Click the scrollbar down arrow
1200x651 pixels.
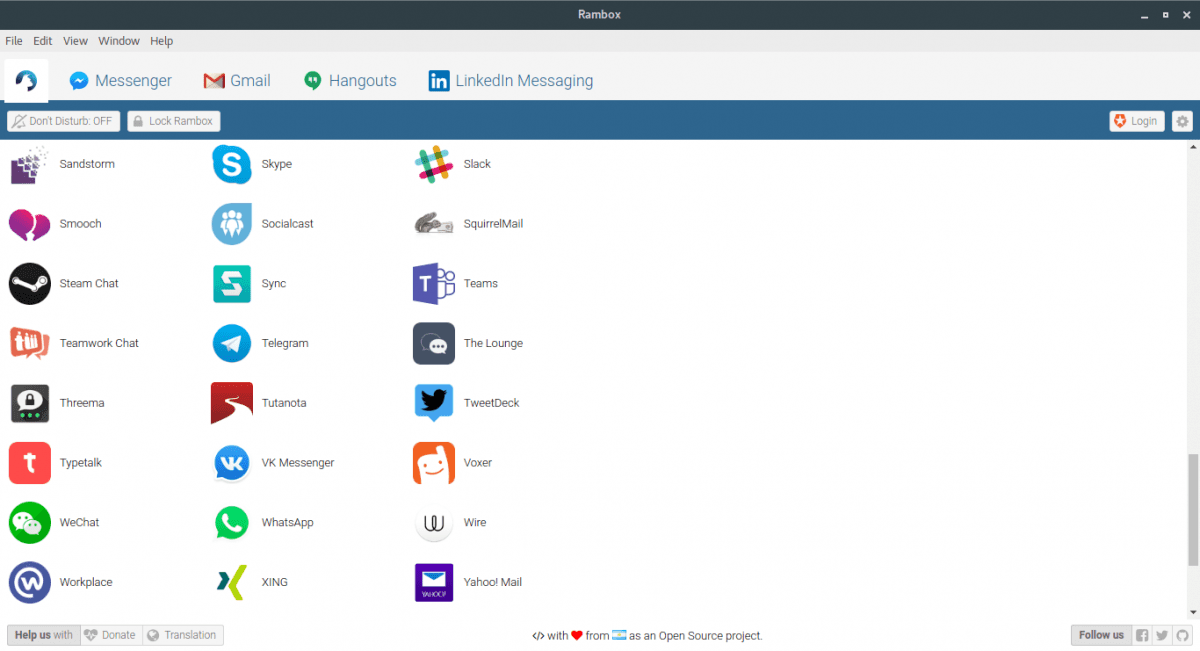(x=1191, y=614)
